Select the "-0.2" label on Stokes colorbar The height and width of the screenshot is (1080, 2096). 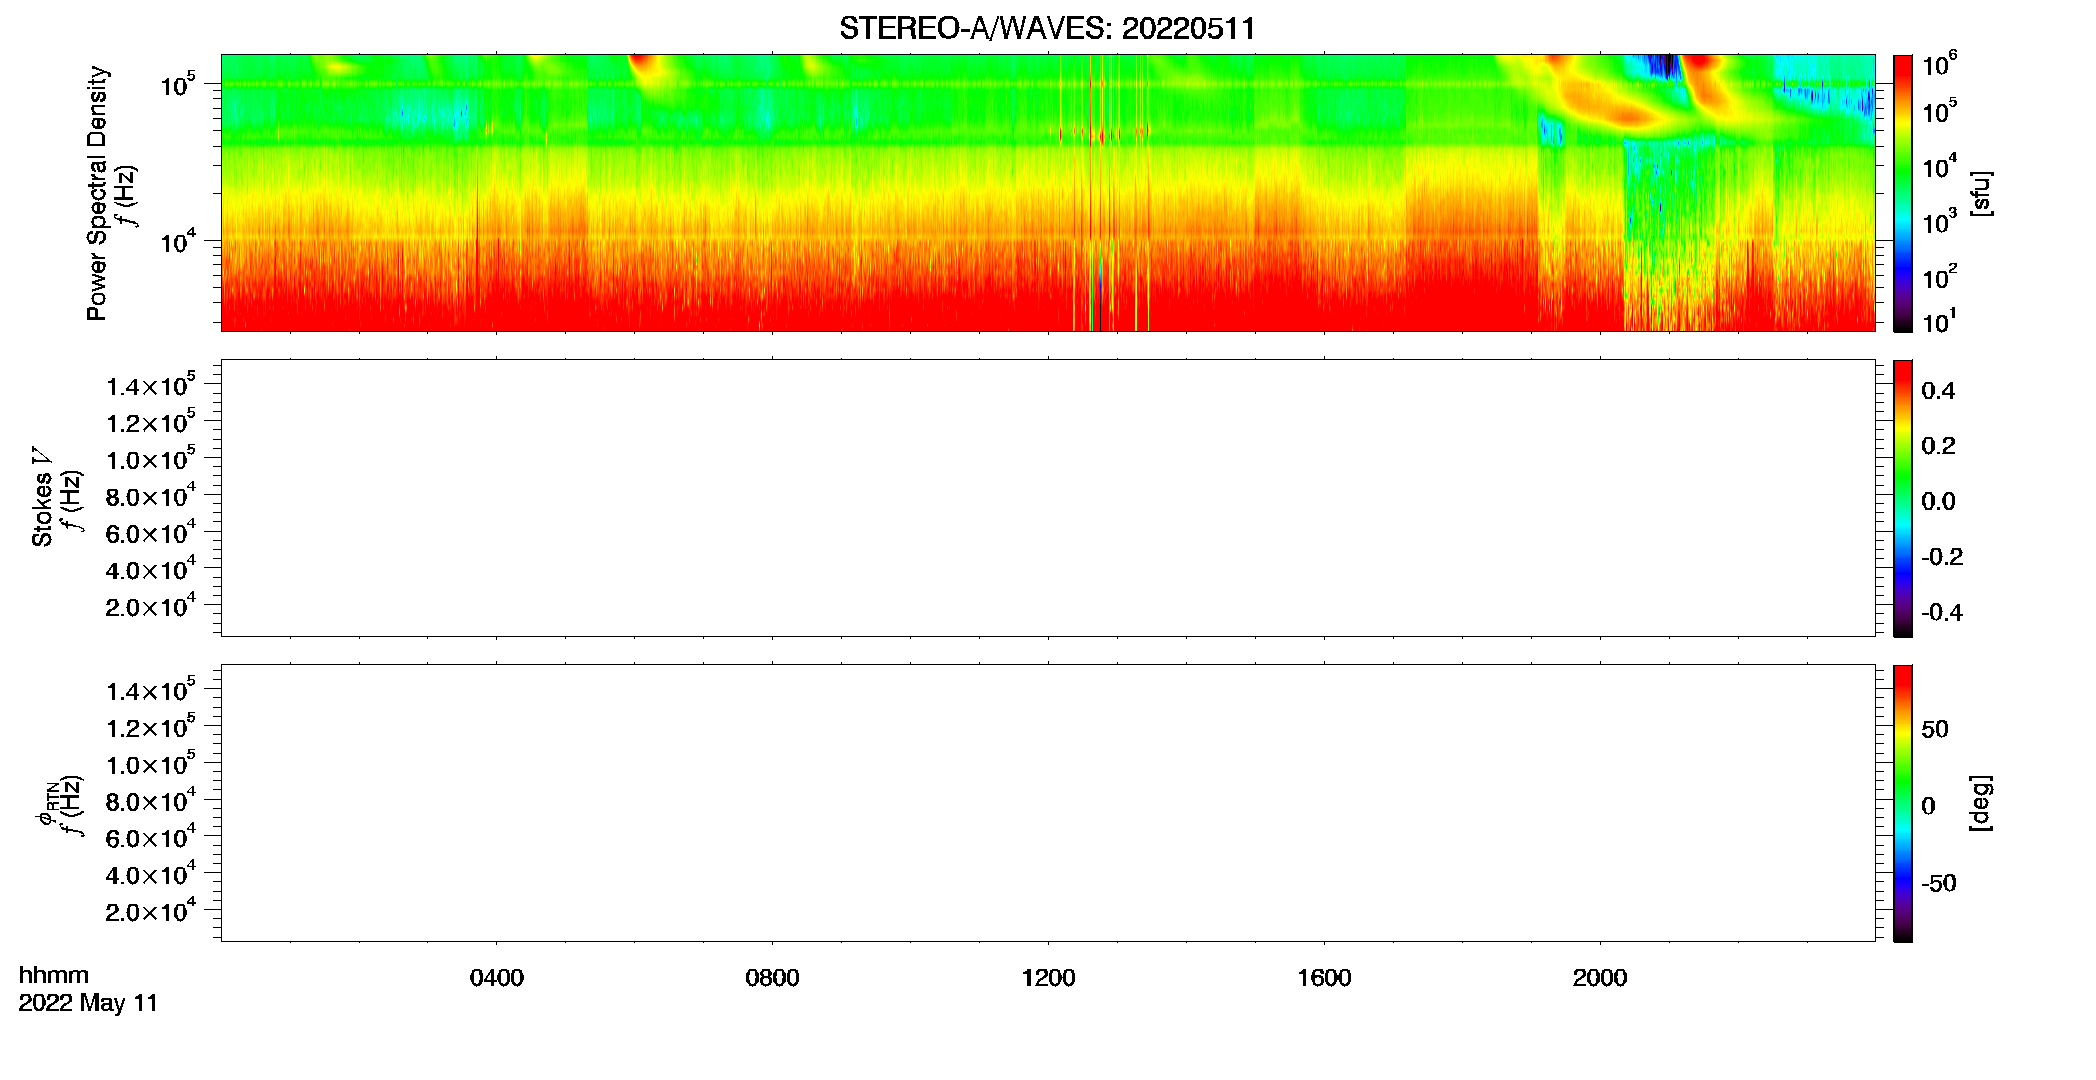[1942, 557]
